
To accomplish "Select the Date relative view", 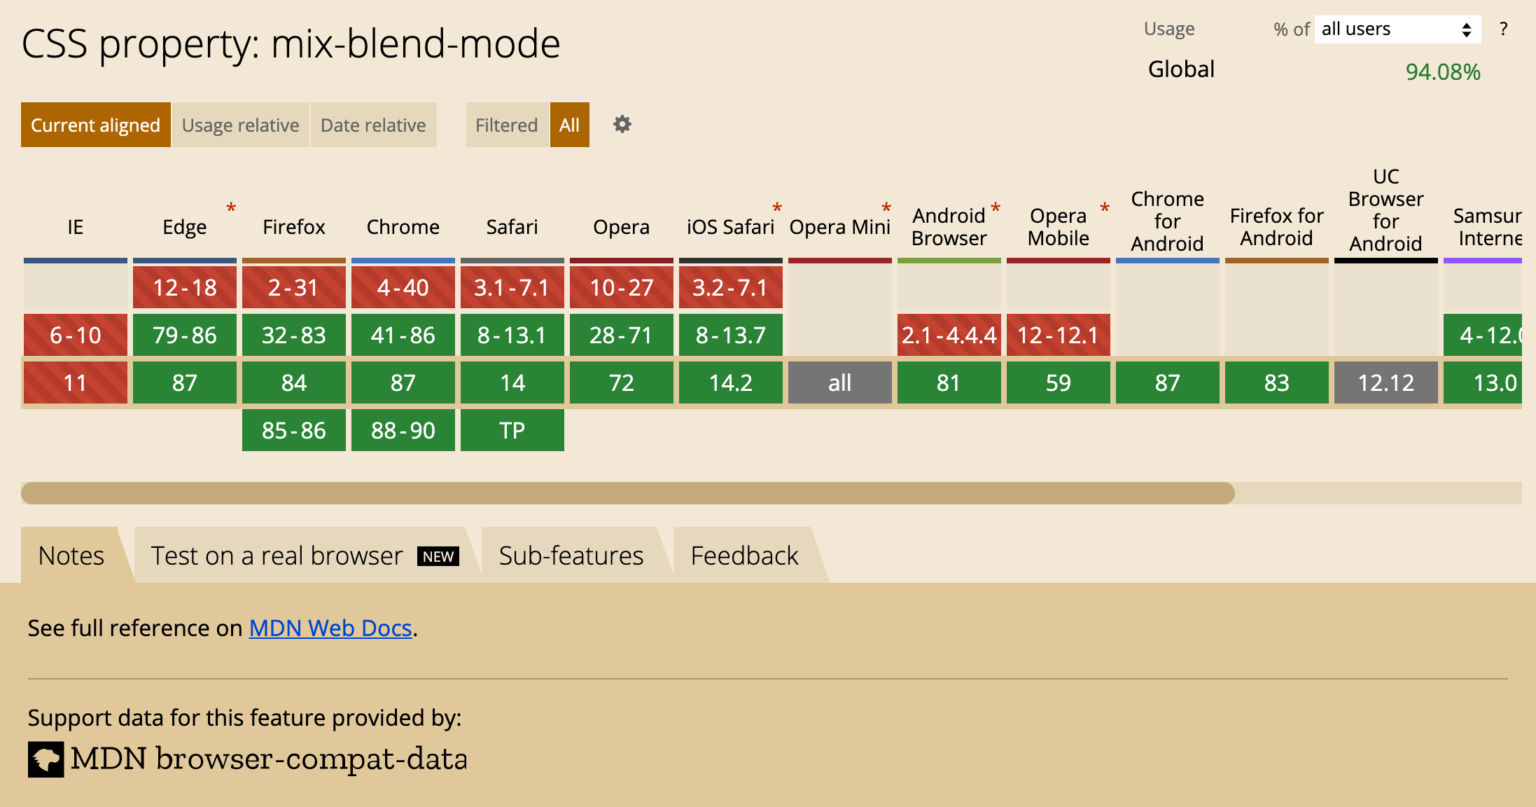I will (x=373, y=124).
